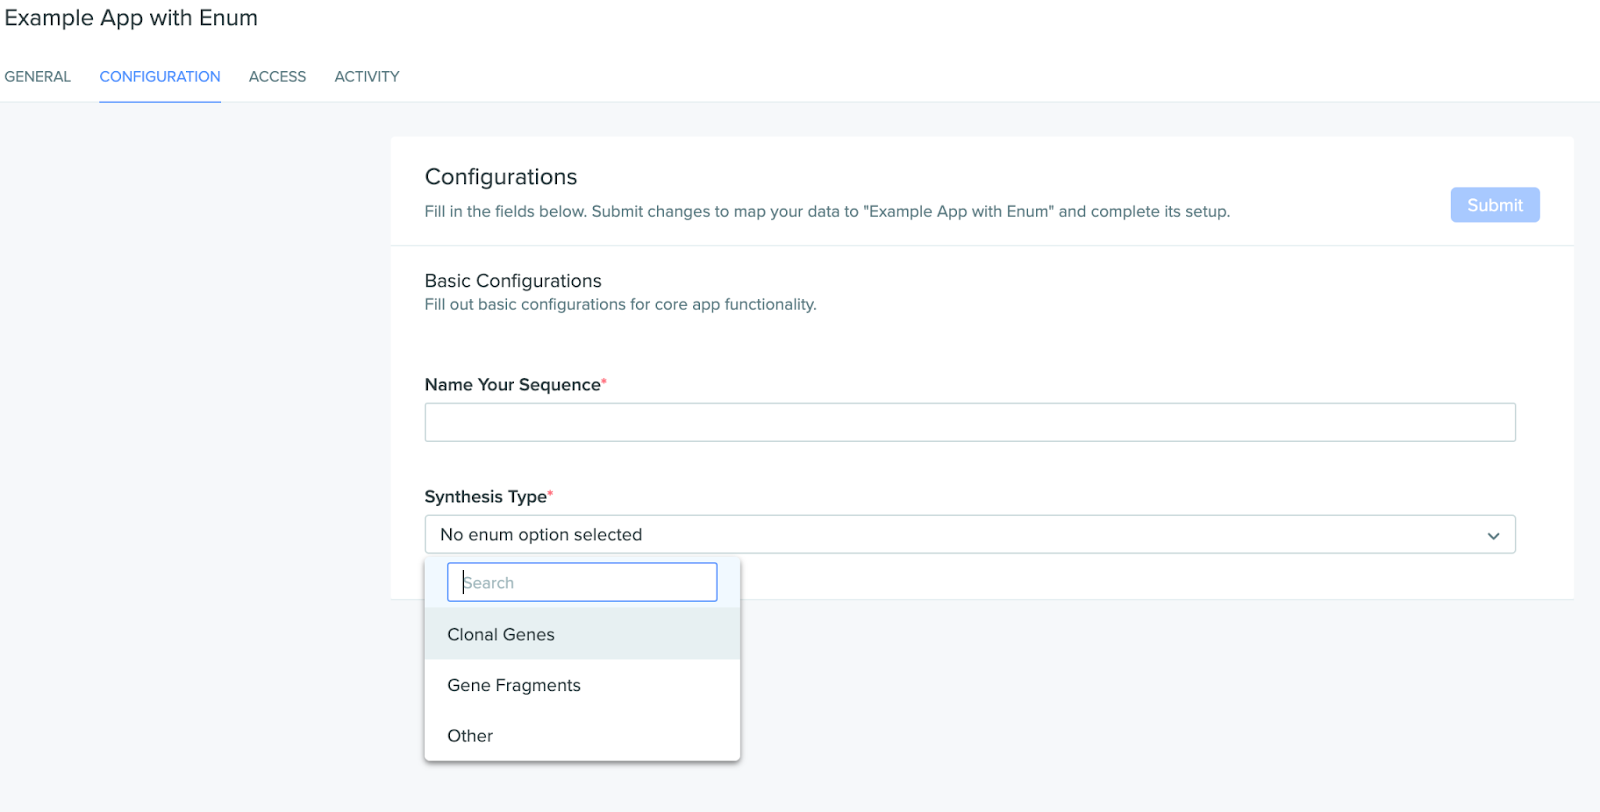Viewport: 1600px width, 812px height.
Task: Click the Submit button
Action: tap(1495, 205)
